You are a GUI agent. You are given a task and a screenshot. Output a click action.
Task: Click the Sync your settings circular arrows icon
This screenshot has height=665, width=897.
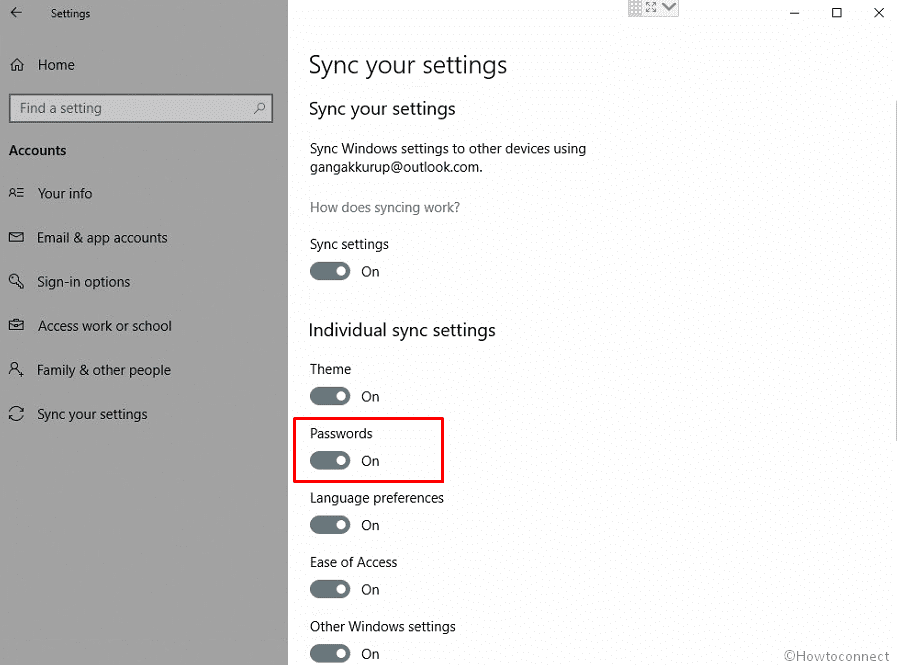click(16, 413)
